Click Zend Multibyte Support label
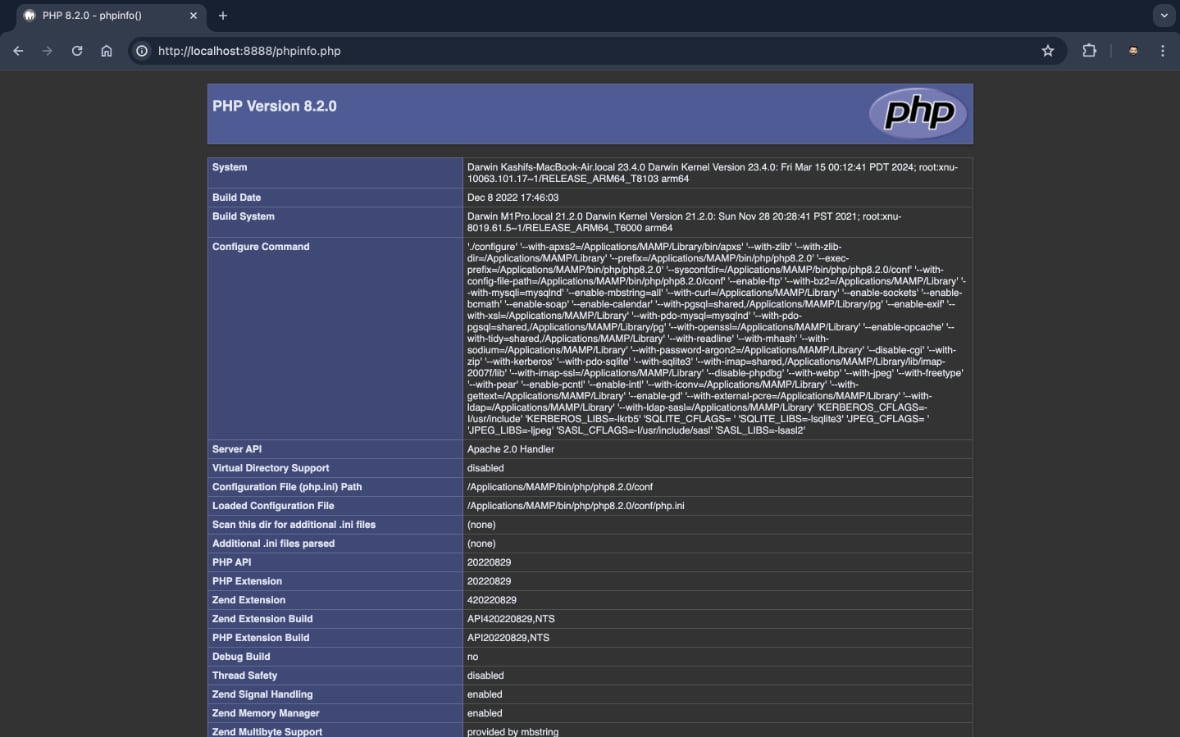Screen dimensions: 1180x737 point(267,731)
